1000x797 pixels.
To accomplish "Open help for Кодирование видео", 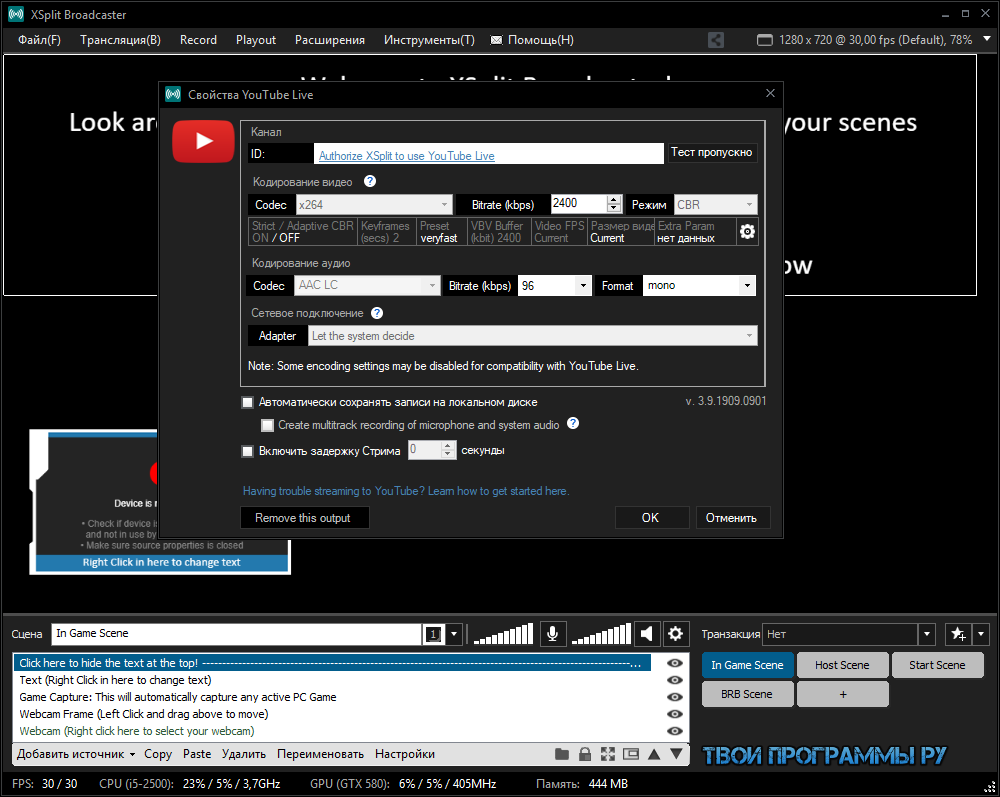I will pyautogui.click(x=370, y=182).
